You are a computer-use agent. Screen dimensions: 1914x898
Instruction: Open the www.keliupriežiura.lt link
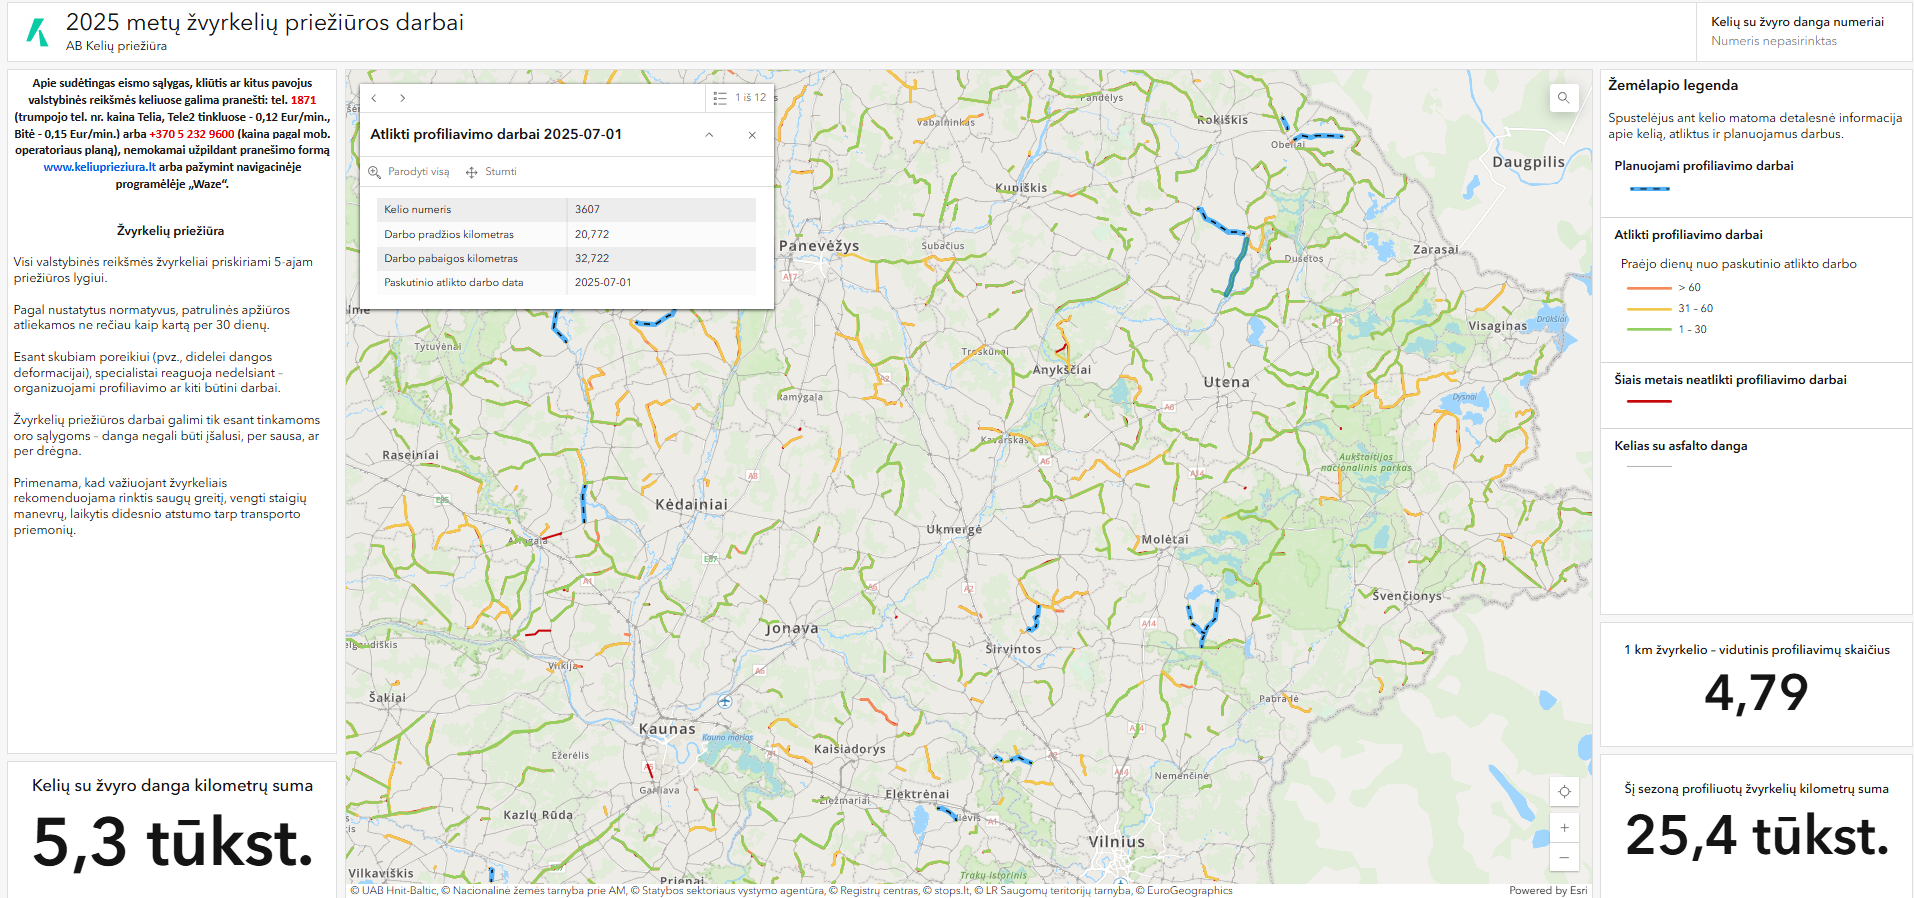[100, 167]
